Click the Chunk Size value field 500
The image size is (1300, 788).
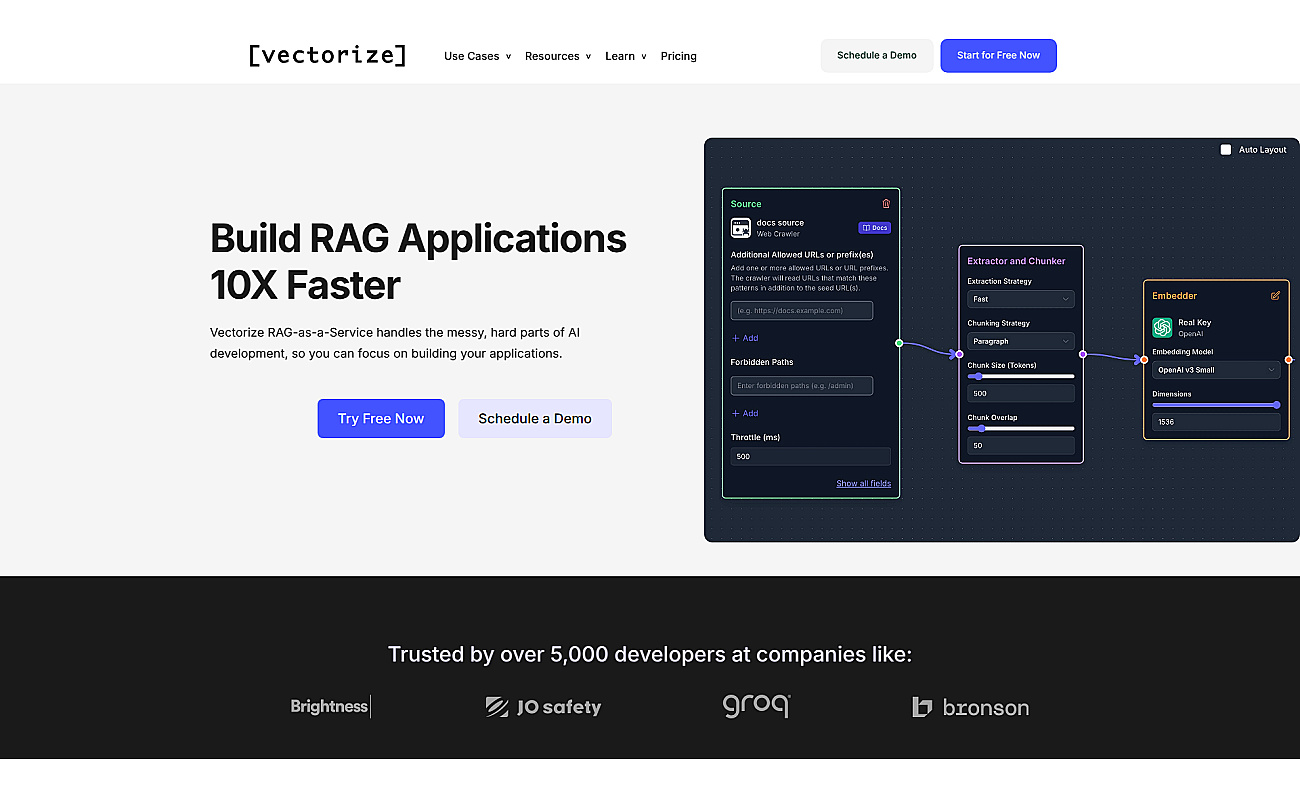point(1021,393)
